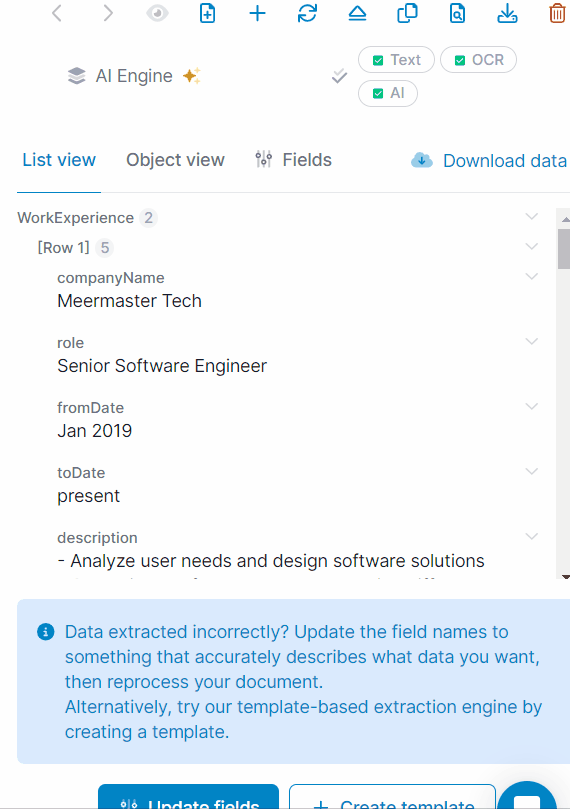Screen dimensions: 570x809
Task: Expand the companyName chevron
Action: (x=531, y=276)
